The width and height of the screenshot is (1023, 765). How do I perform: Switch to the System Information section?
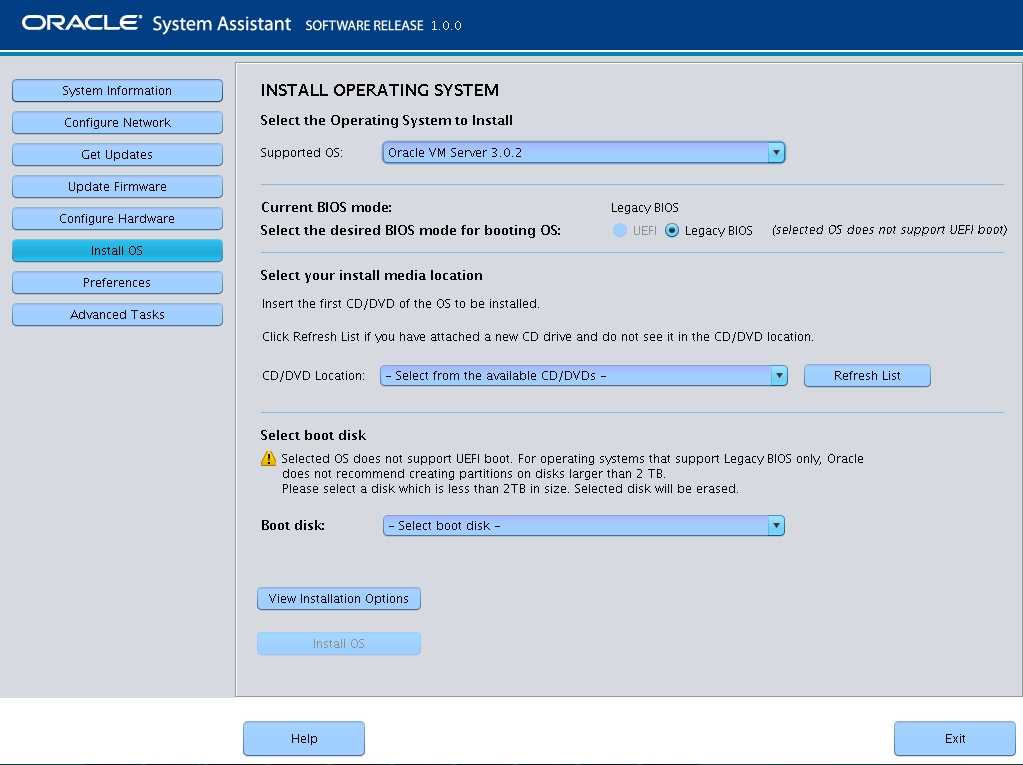pyautogui.click(x=117, y=90)
